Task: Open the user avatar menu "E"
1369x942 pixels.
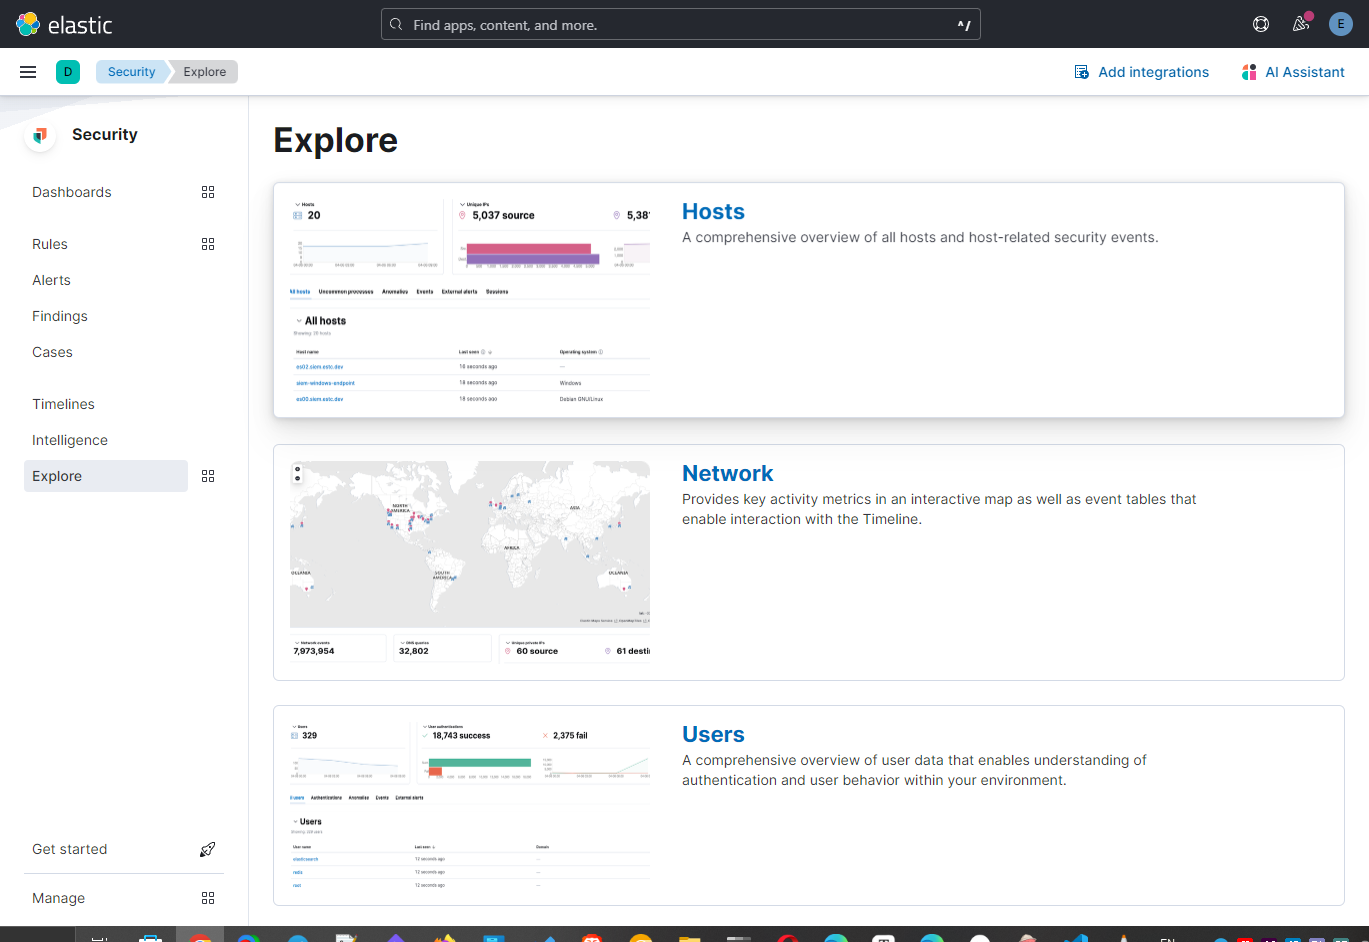Action: [x=1340, y=23]
